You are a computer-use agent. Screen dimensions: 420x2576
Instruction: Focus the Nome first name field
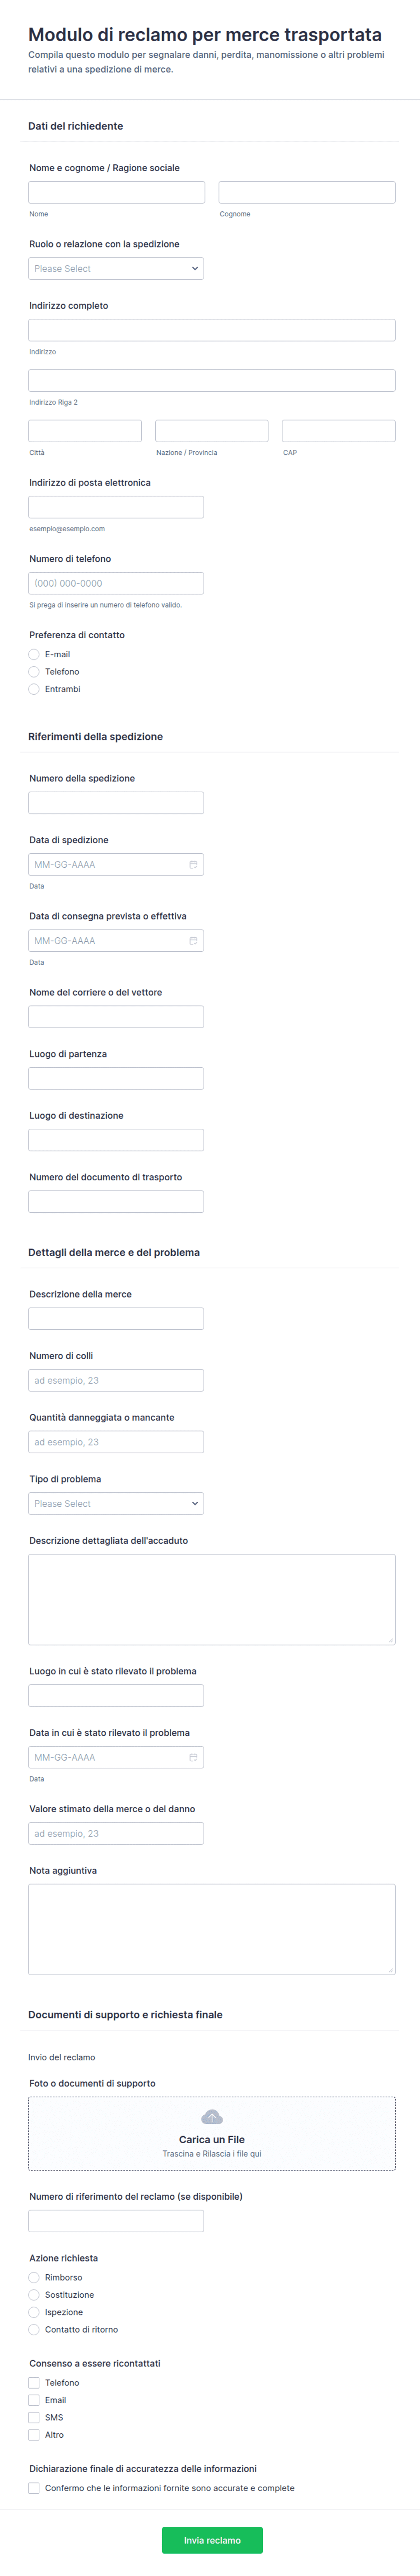tap(116, 192)
